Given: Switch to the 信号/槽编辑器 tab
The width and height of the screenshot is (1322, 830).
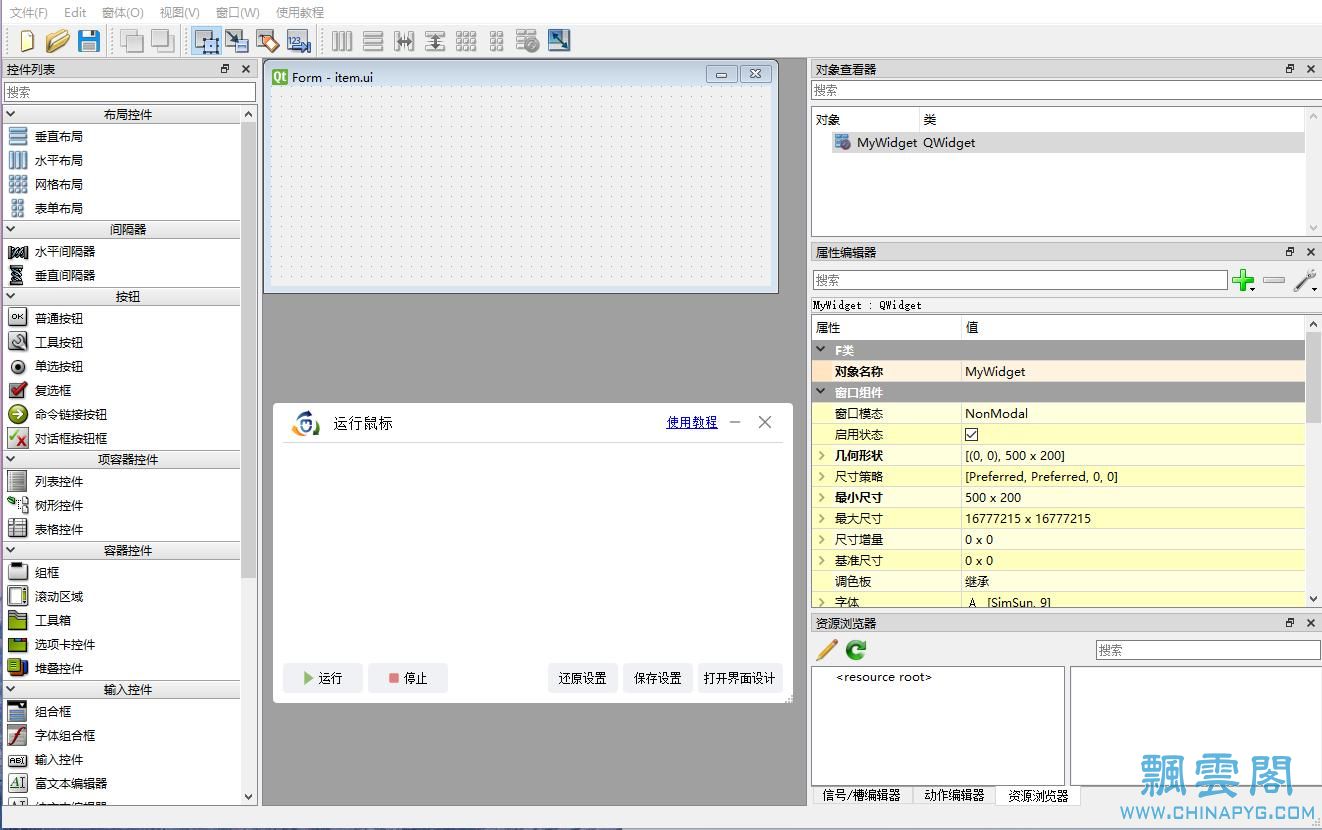Looking at the screenshot, I should 861,795.
